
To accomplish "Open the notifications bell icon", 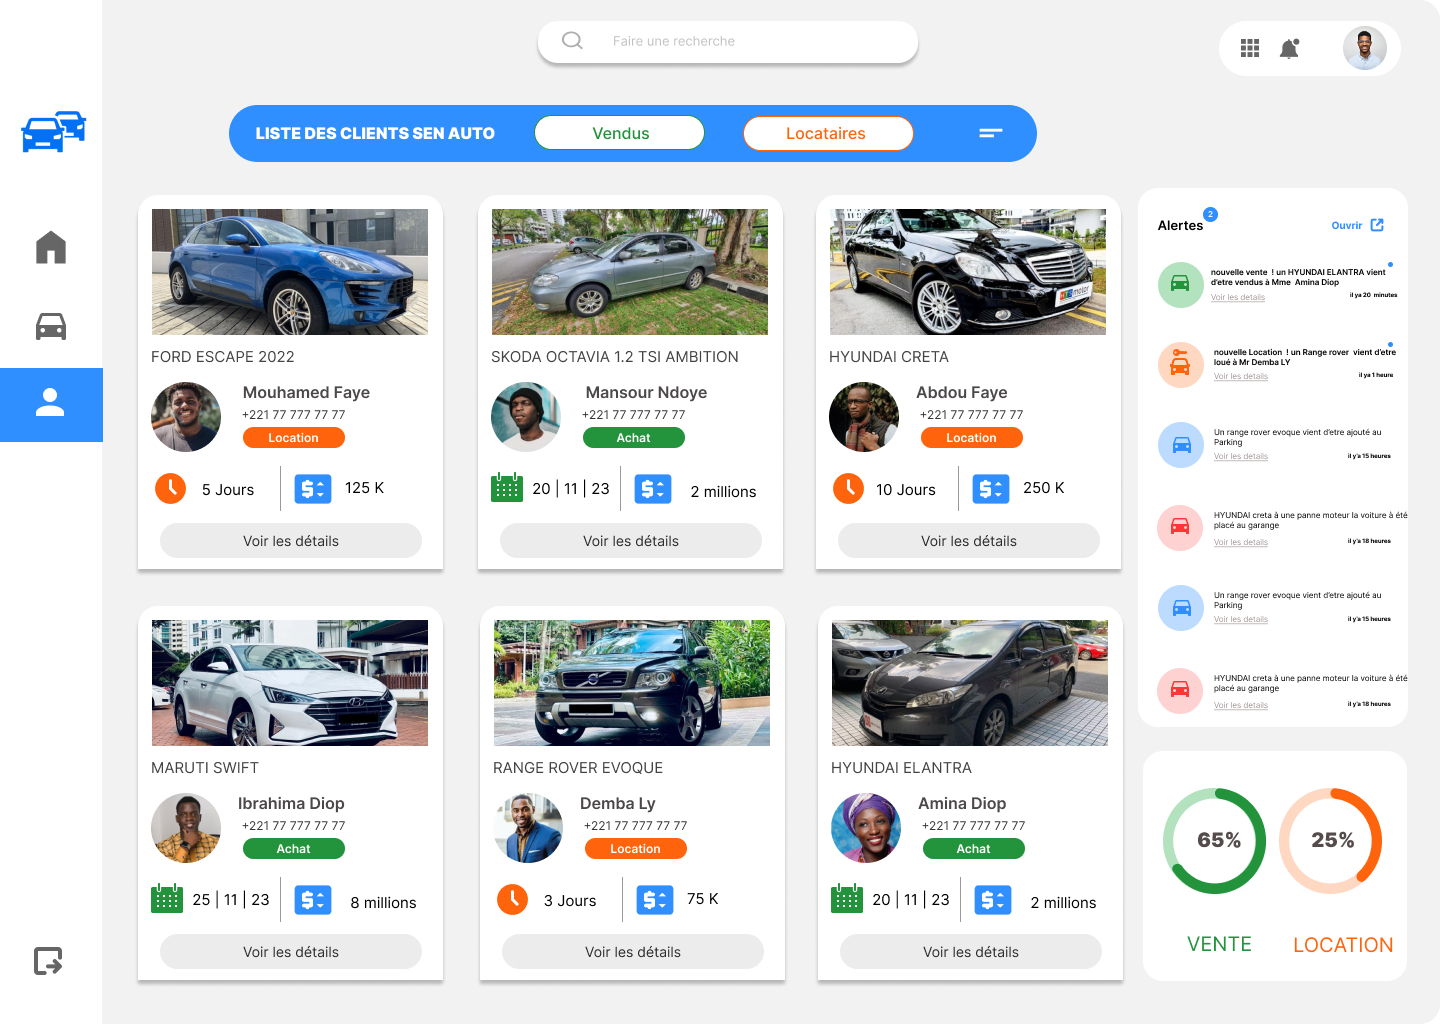I will pos(1289,48).
